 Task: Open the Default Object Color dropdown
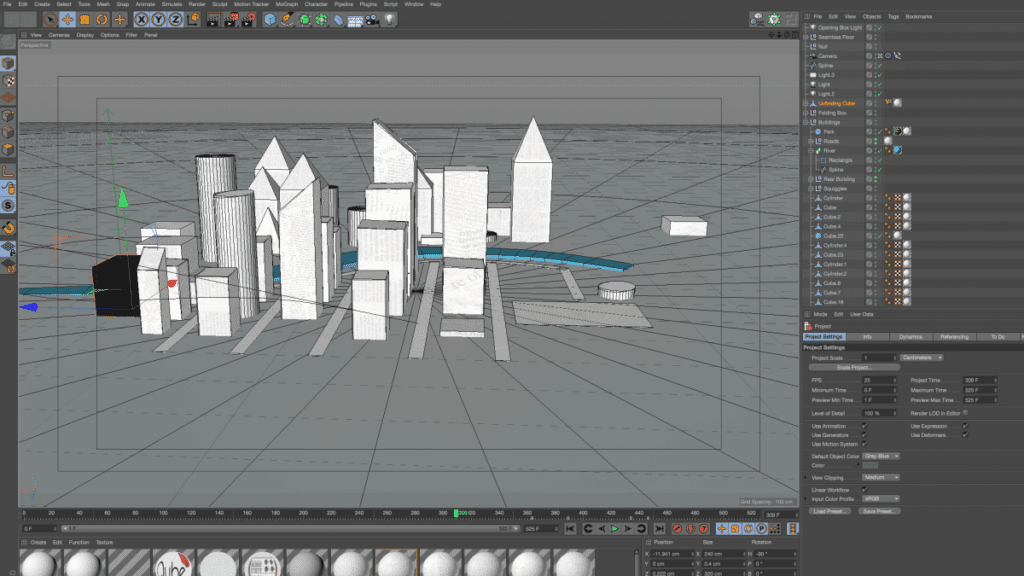click(881, 456)
